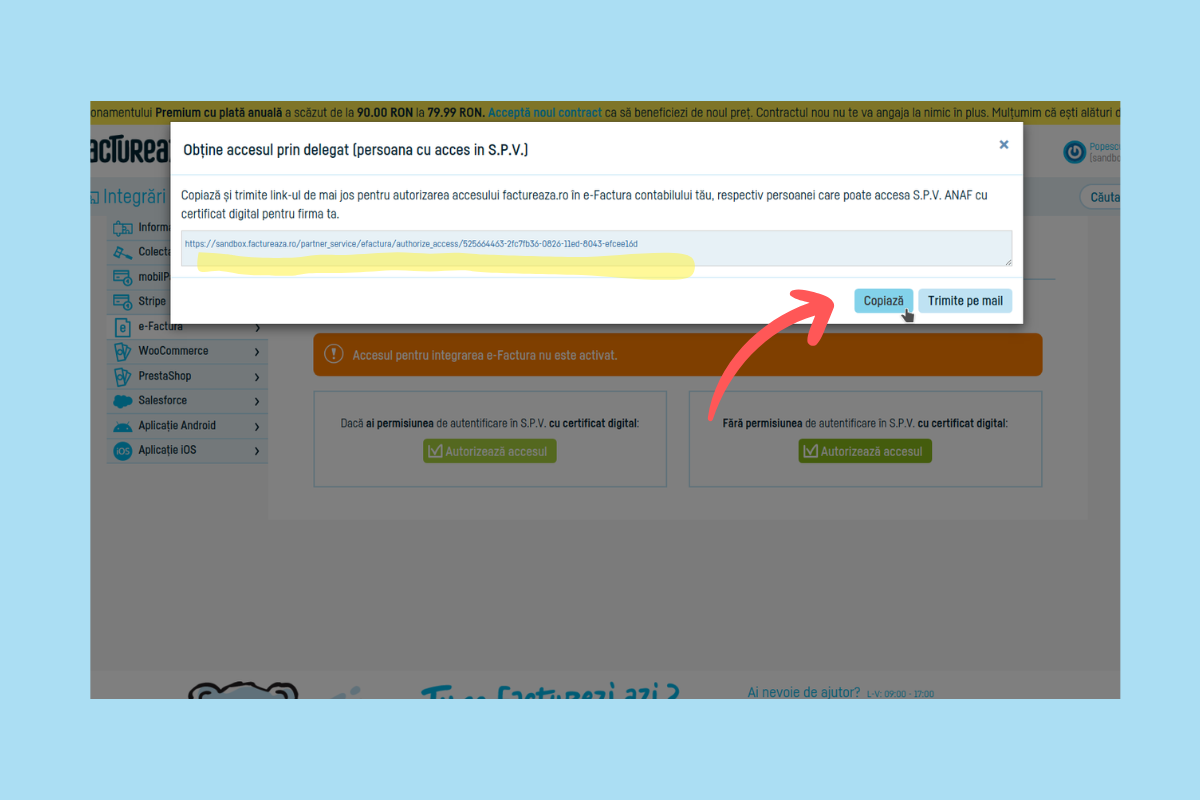Click the PrestaShop icon in sidebar

[x=123, y=377]
